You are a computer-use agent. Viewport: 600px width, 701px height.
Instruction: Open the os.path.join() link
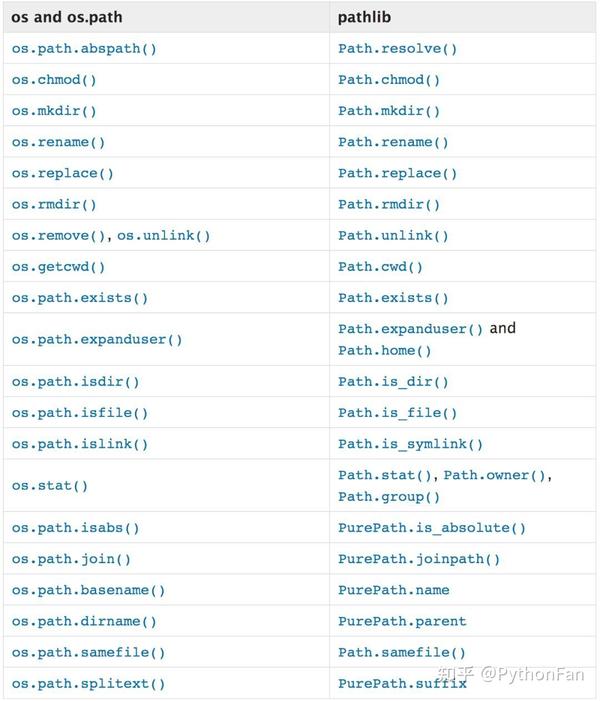coord(71,559)
